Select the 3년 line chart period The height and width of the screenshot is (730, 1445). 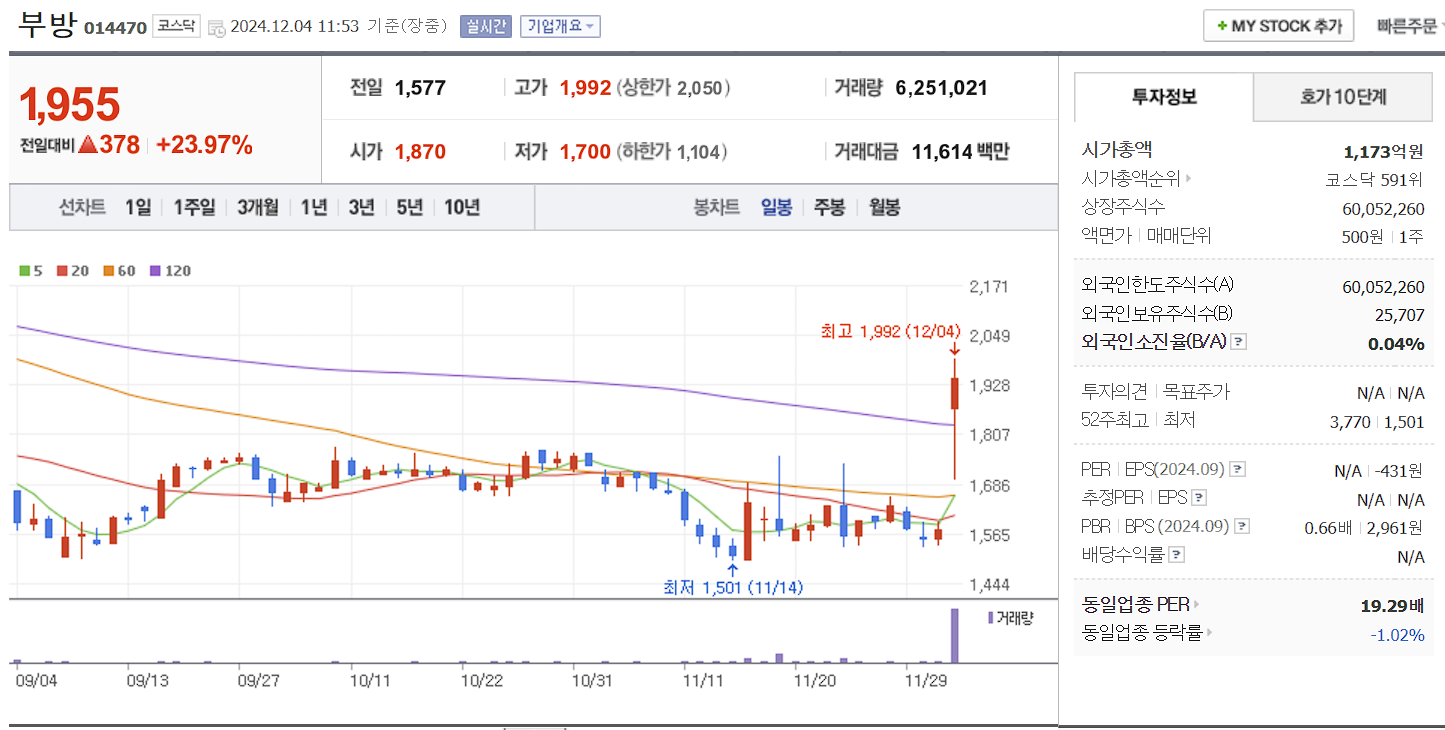361,207
